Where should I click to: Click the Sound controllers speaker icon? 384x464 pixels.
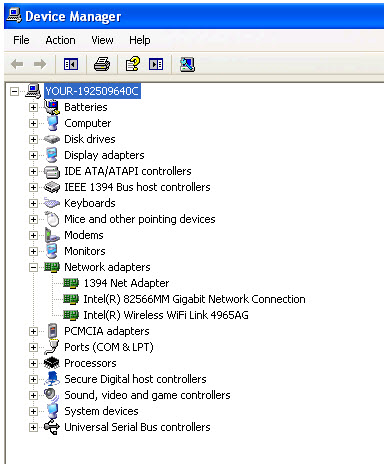(52, 395)
